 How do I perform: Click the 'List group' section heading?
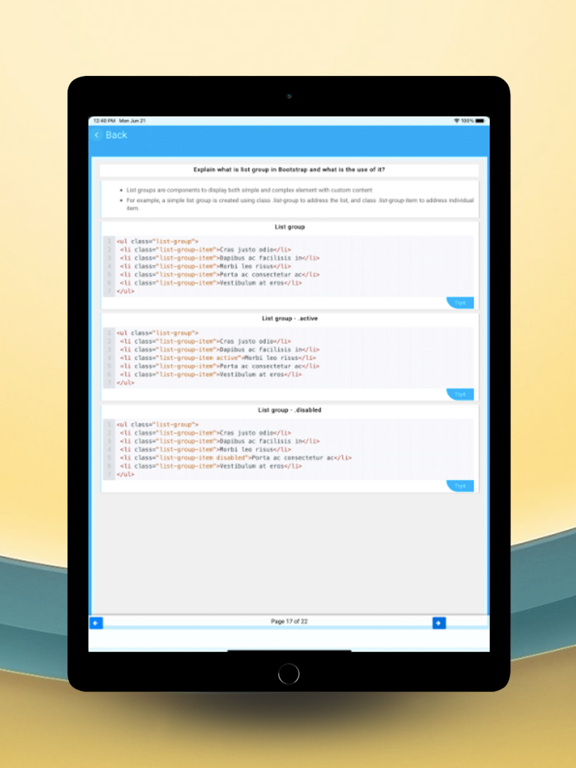(289, 227)
